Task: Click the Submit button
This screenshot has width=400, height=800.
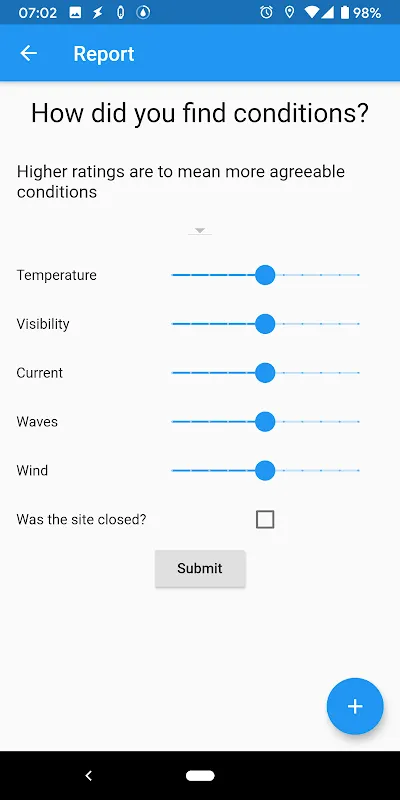Action: click(200, 568)
